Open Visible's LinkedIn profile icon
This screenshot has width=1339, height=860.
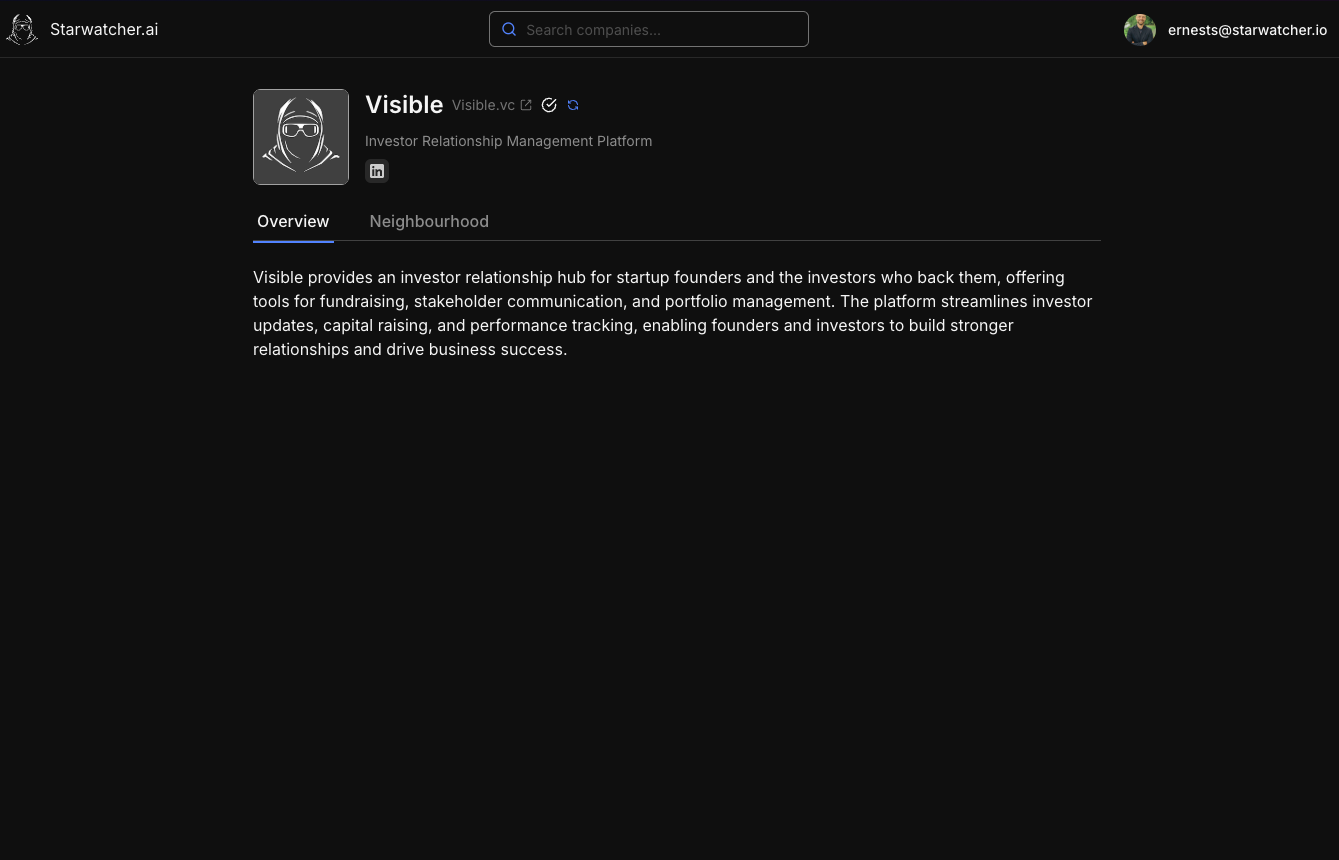point(377,171)
